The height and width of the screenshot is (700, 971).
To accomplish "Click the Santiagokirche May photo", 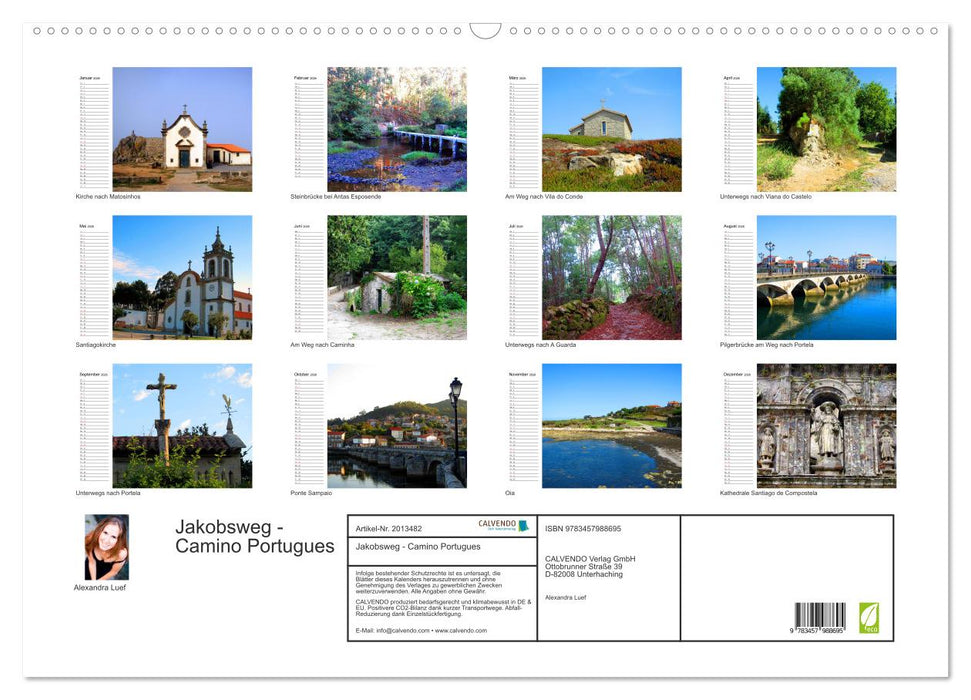I will click(x=184, y=277).
